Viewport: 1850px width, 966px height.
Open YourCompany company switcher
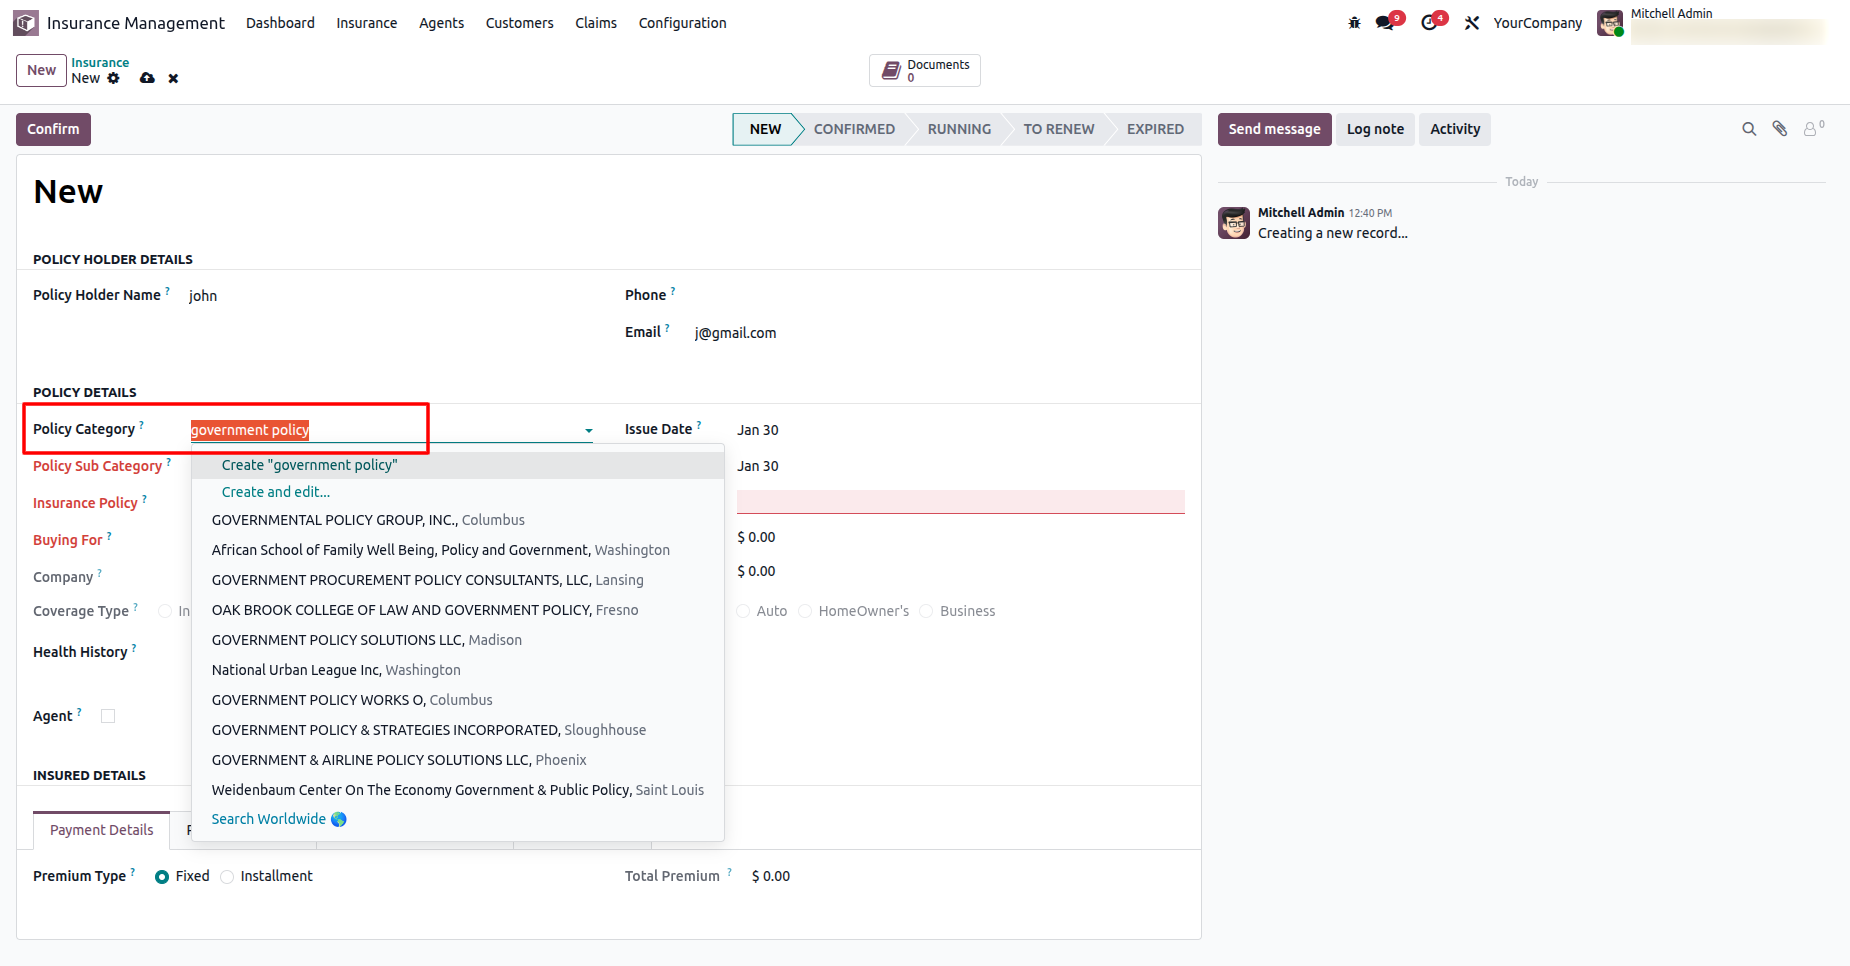point(1538,23)
